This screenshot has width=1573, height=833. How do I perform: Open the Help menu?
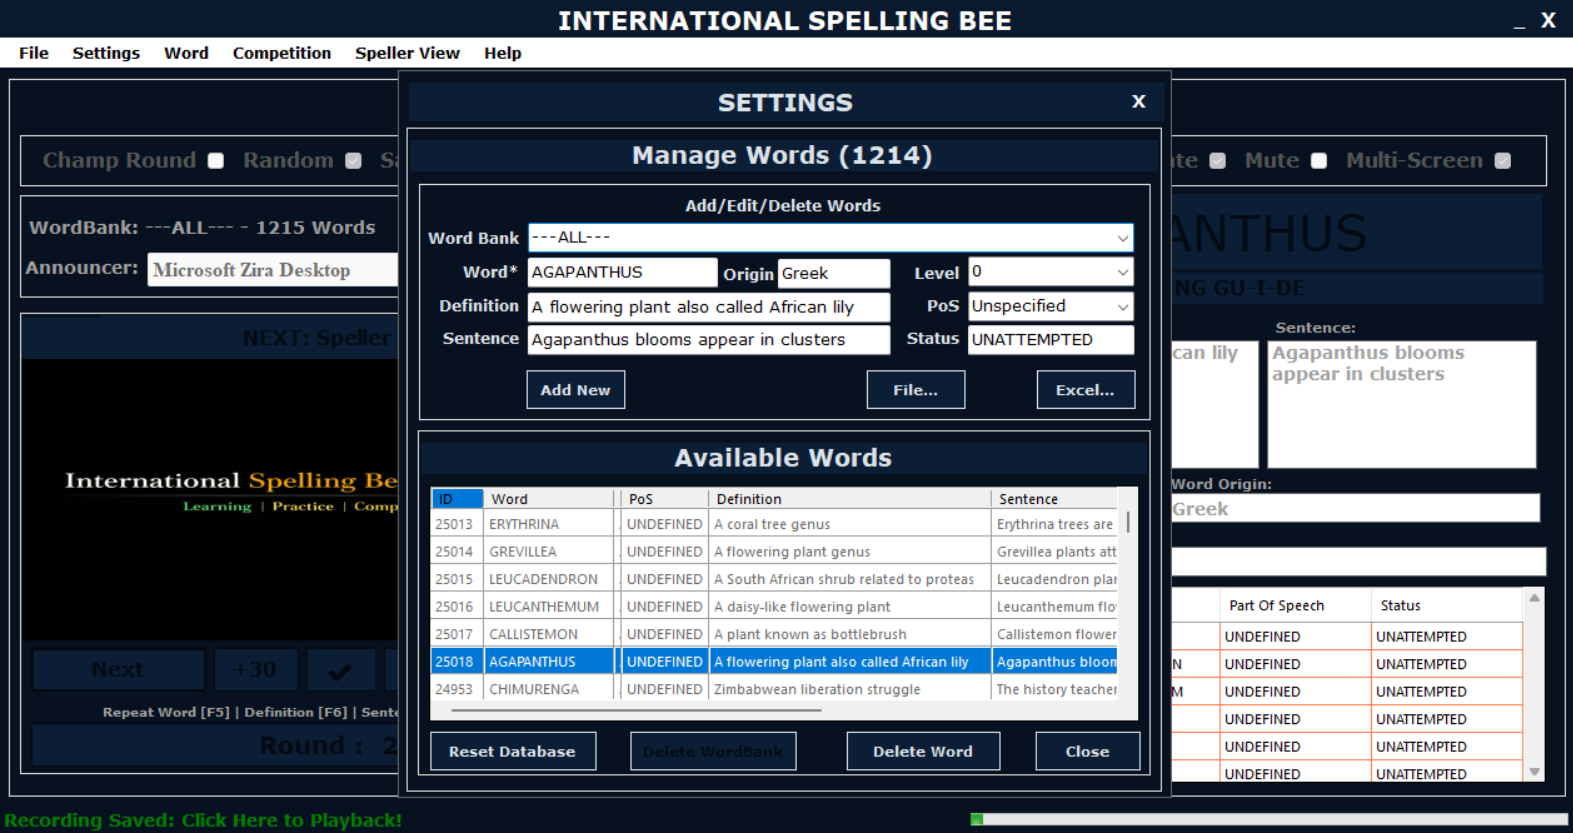[503, 53]
